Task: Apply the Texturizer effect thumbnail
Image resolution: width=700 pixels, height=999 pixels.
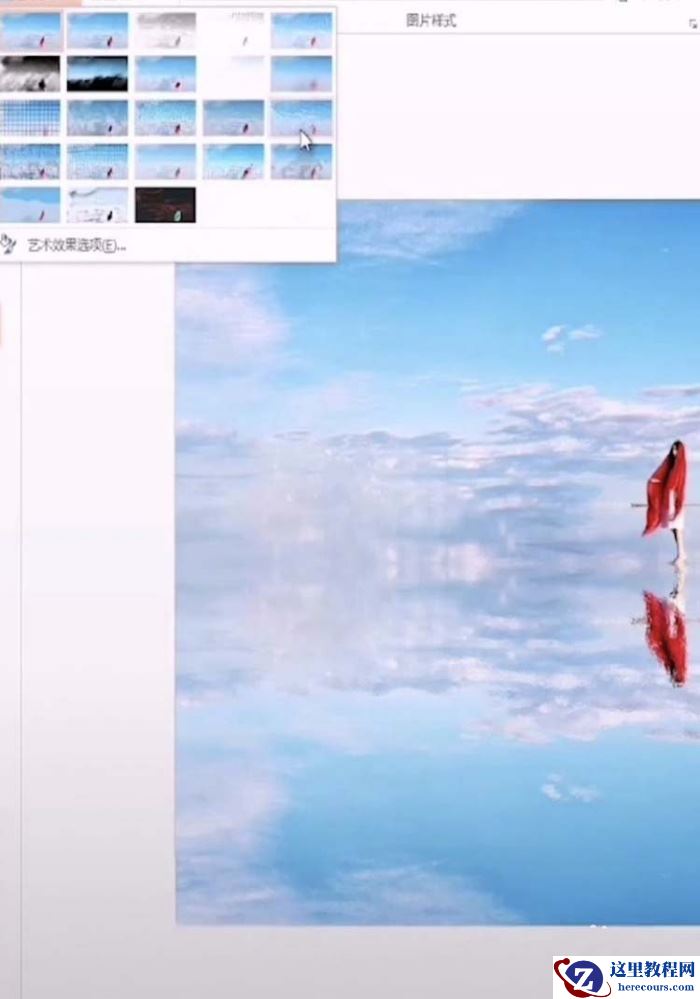Action: coord(97,161)
